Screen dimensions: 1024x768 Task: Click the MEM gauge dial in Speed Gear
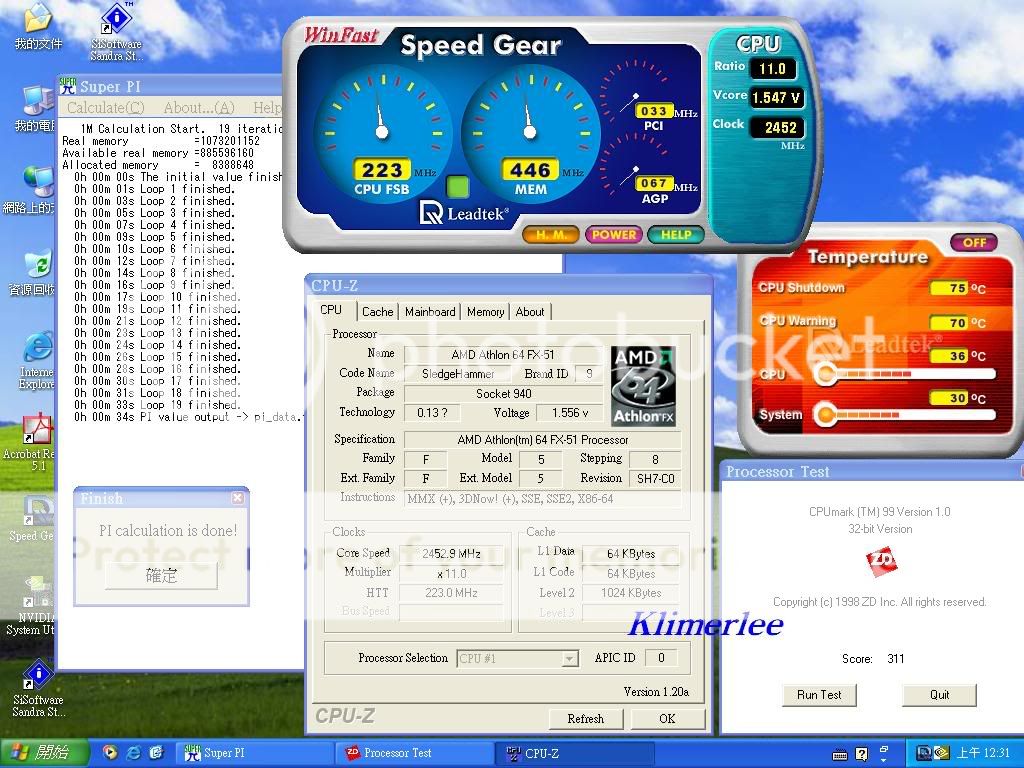click(530, 133)
